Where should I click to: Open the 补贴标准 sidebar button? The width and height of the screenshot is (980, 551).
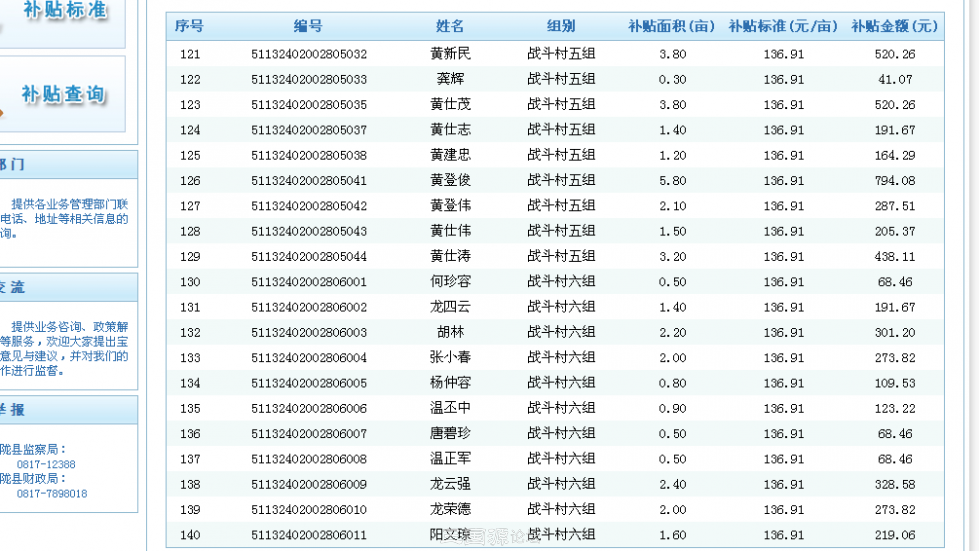coord(62,14)
